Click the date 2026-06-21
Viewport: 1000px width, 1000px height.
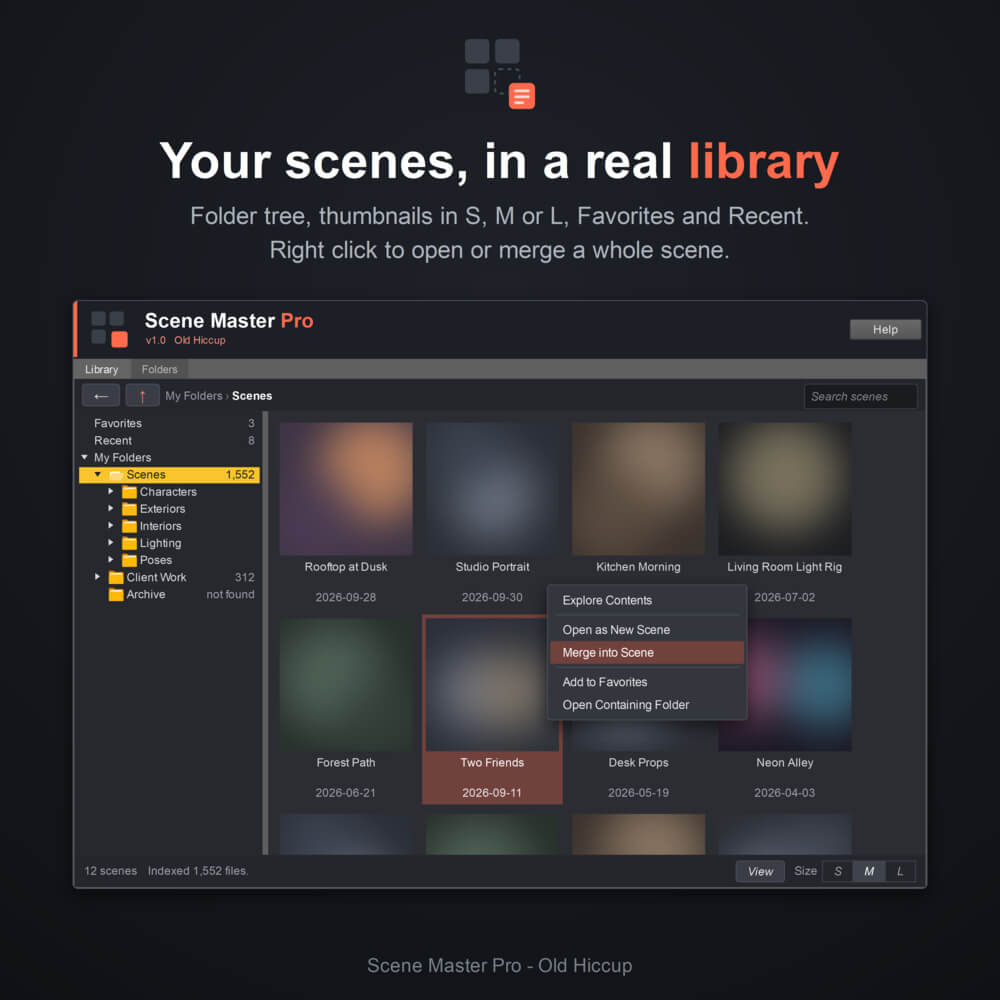point(346,793)
